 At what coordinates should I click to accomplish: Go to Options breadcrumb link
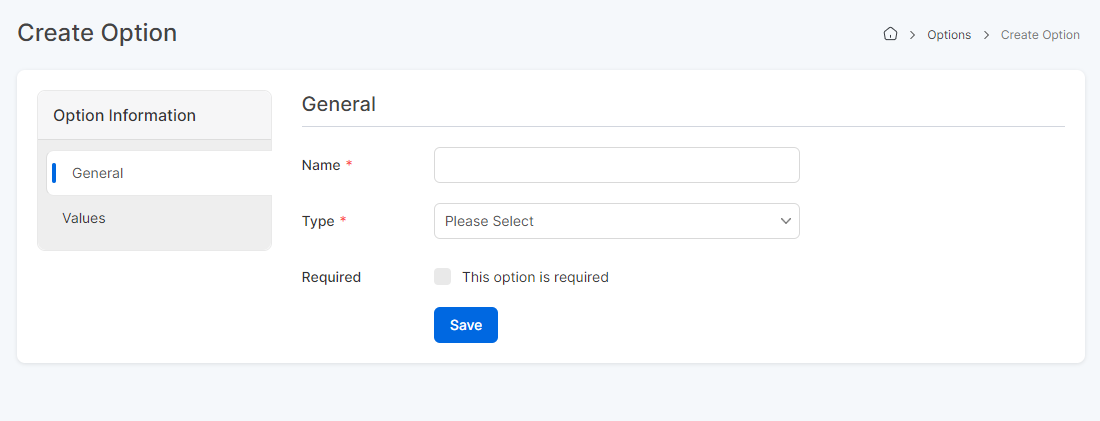click(x=949, y=34)
